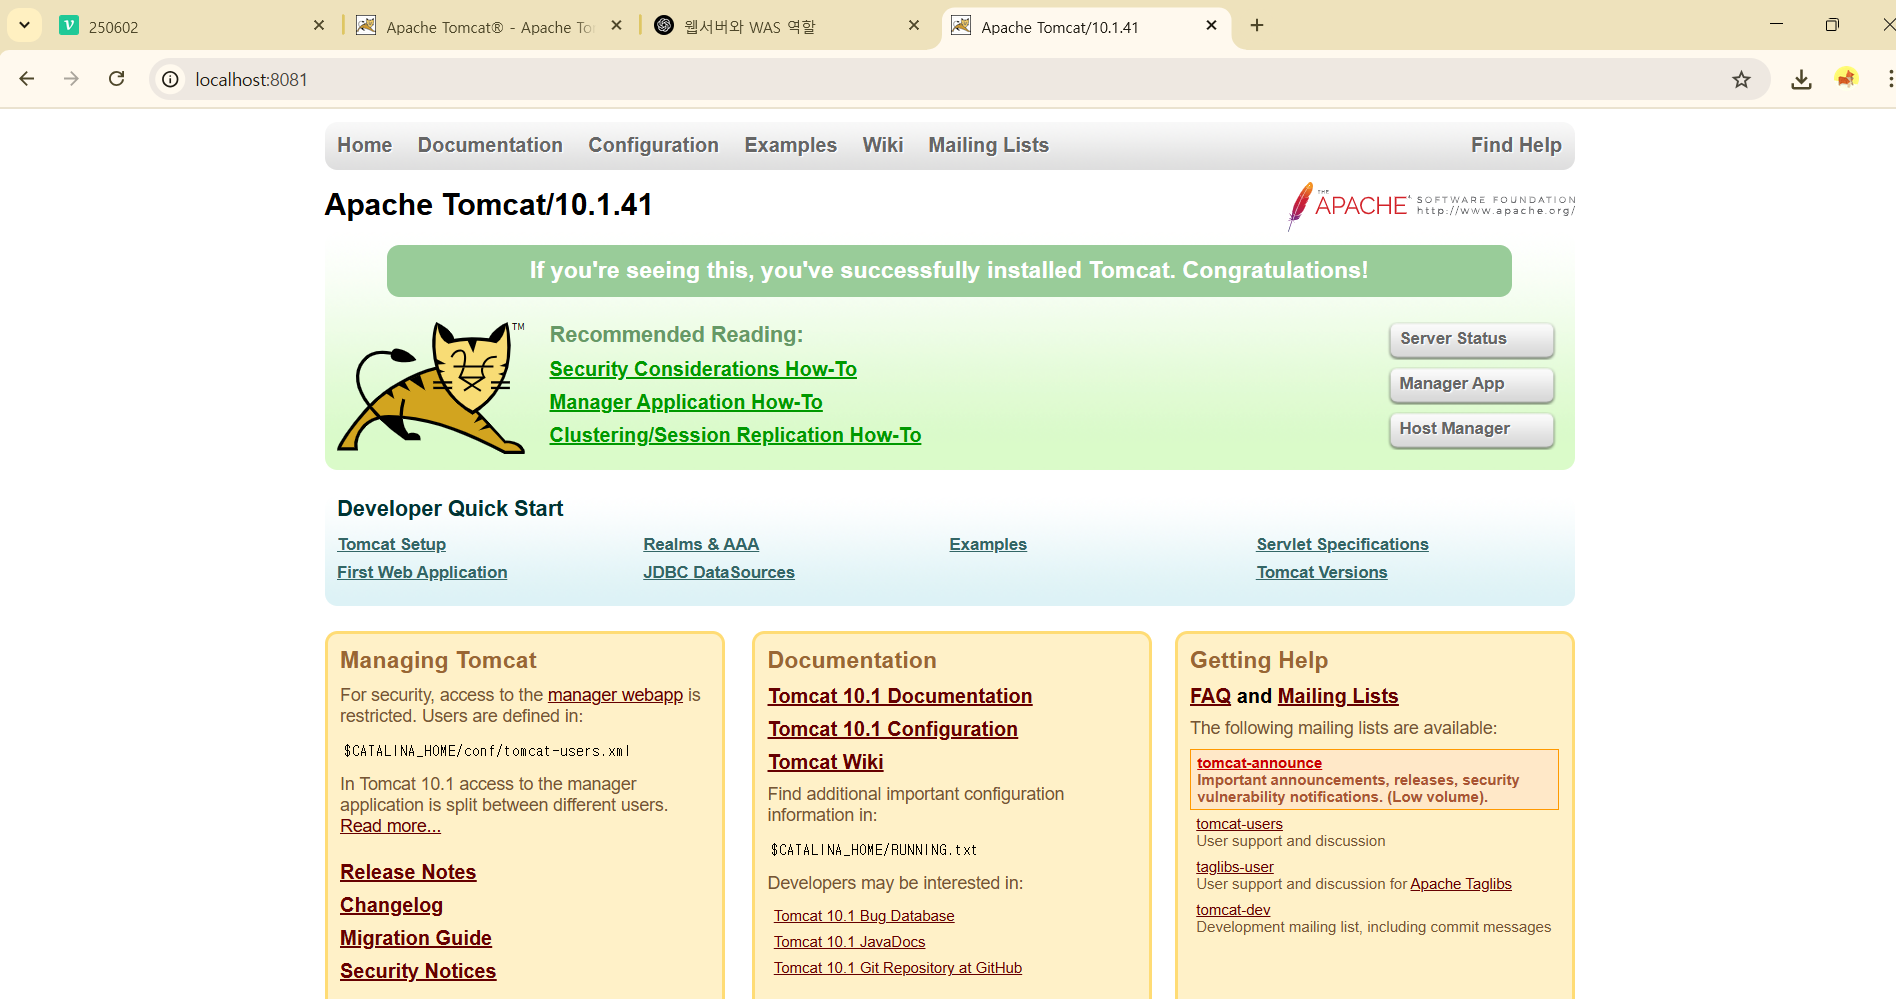Open the tomcat-users mailing list link
1896x999 pixels.
pyautogui.click(x=1239, y=824)
